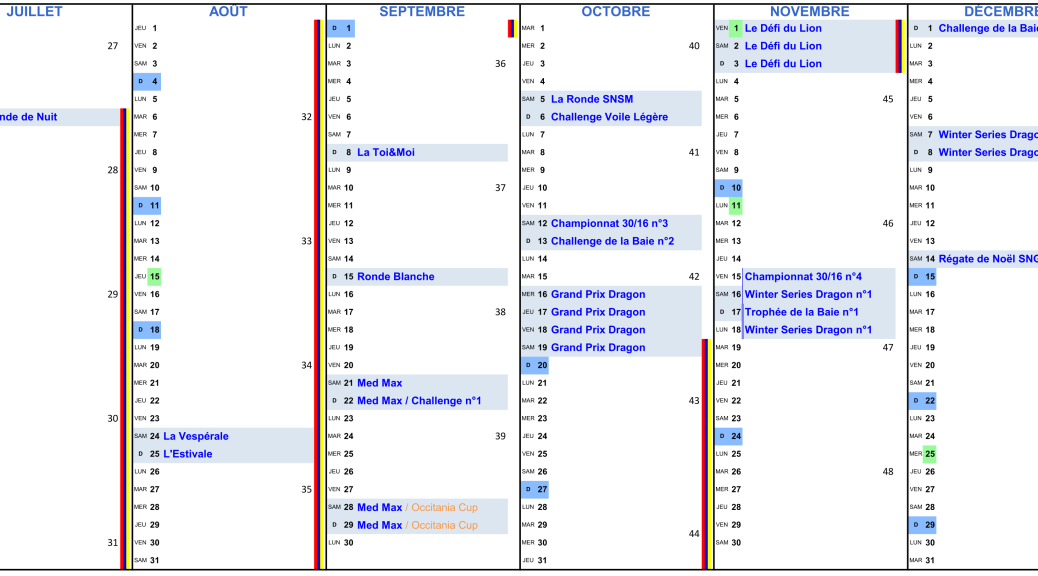Click blue-highlighted Sunday September 1
Viewport: 1038px width, 576px height.
(x=341, y=28)
